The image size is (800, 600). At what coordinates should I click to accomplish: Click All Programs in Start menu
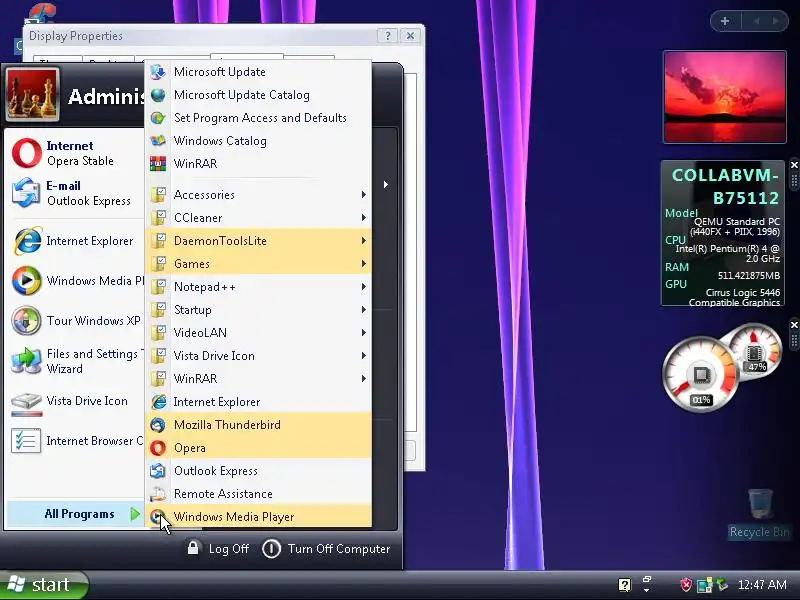(76, 514)
